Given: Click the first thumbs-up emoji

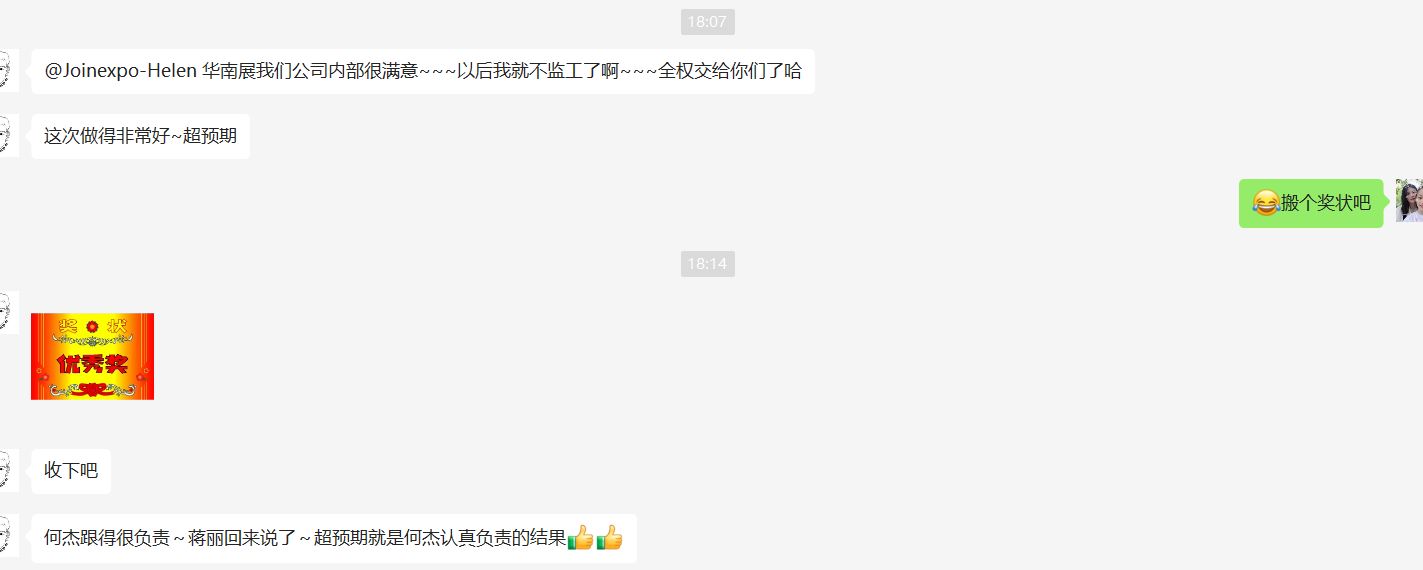Looking at the screenshot, I should point(581,538).
